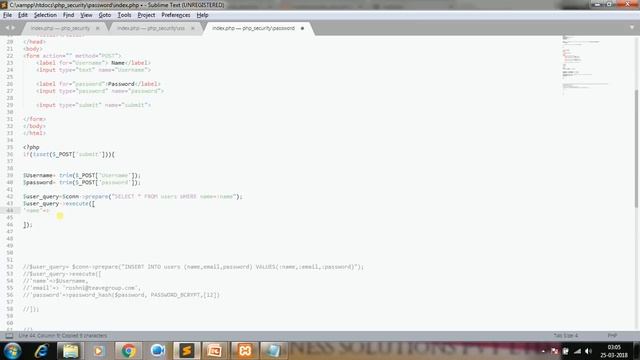
Task: Change the Tab Size setting in status bar
Action: coord(565,336)
